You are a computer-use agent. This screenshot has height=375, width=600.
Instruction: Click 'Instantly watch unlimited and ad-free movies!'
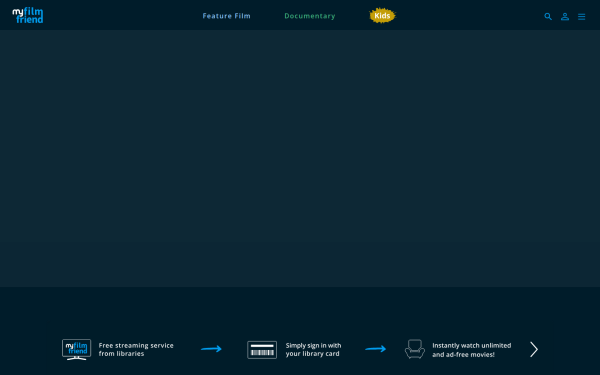[471, 350]
